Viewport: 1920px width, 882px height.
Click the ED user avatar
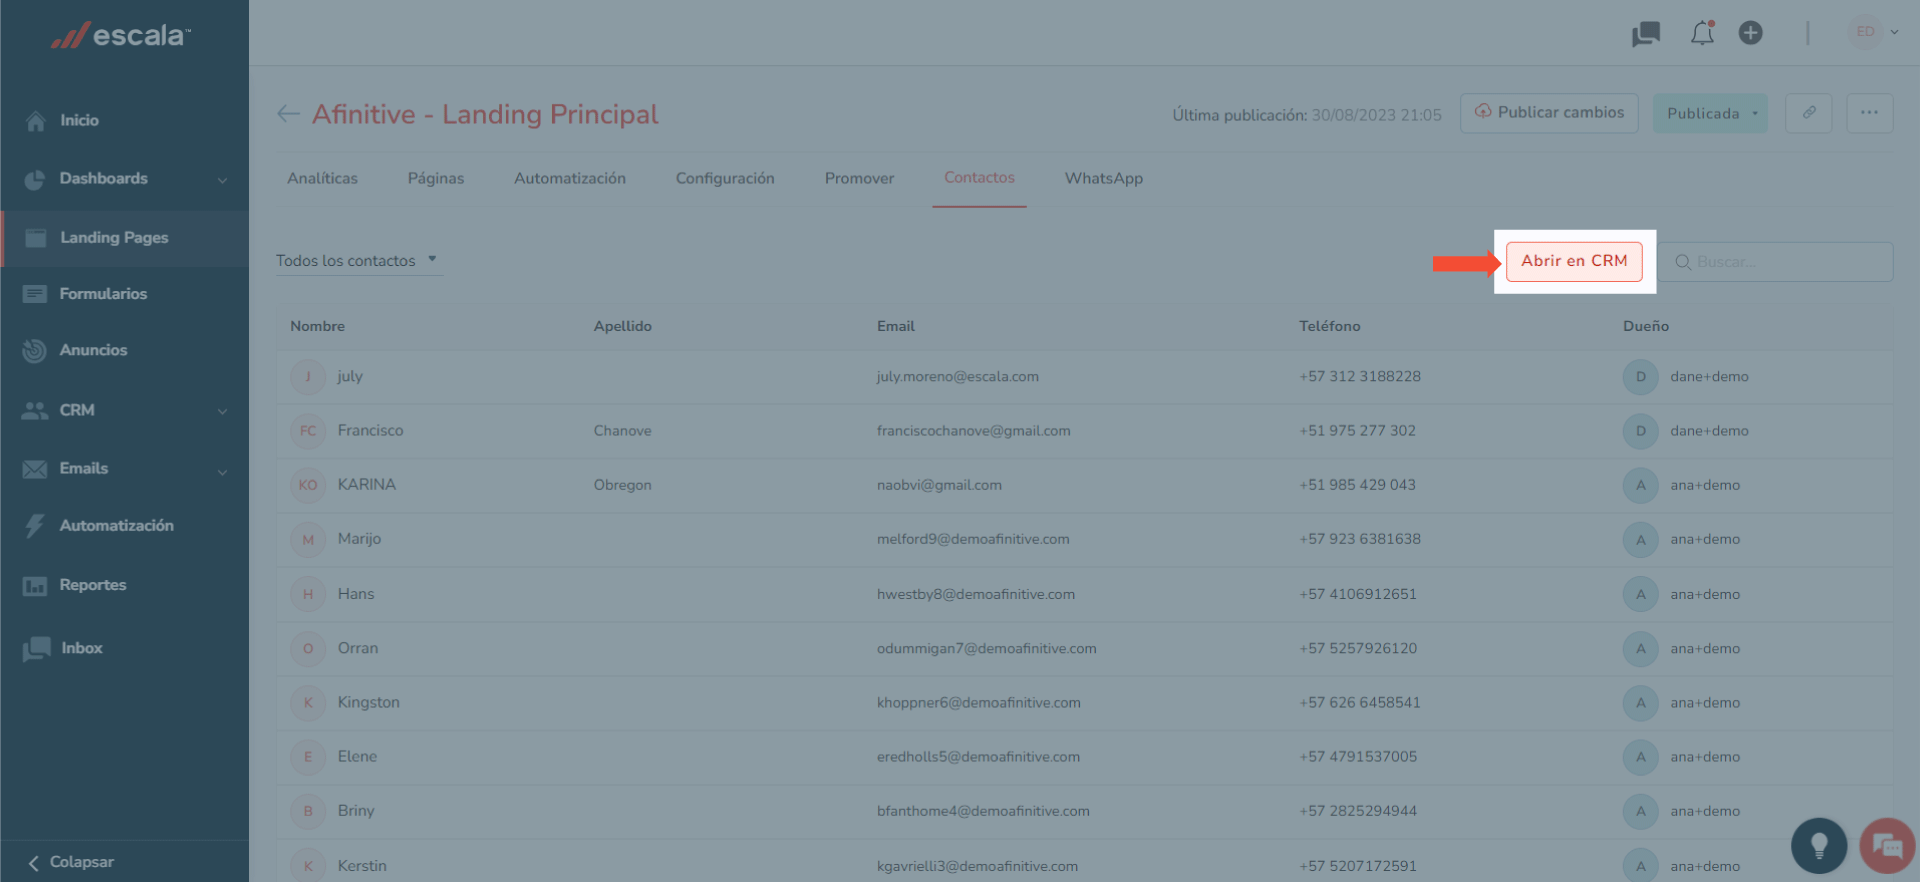click(1865, 32)
